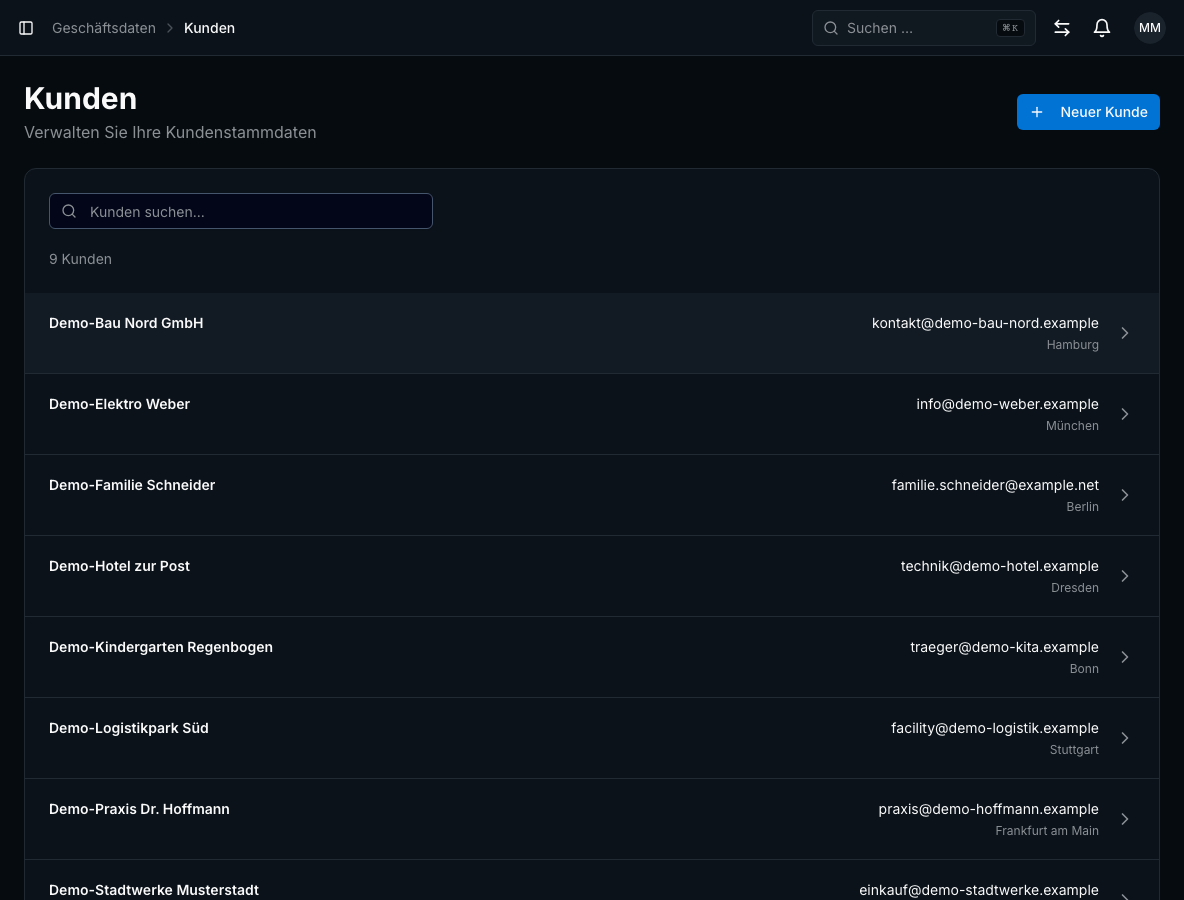Screen dimensions: 1184x900
Task: Click the traeger@demo-kita.example email
Action: pos(1004,647)
